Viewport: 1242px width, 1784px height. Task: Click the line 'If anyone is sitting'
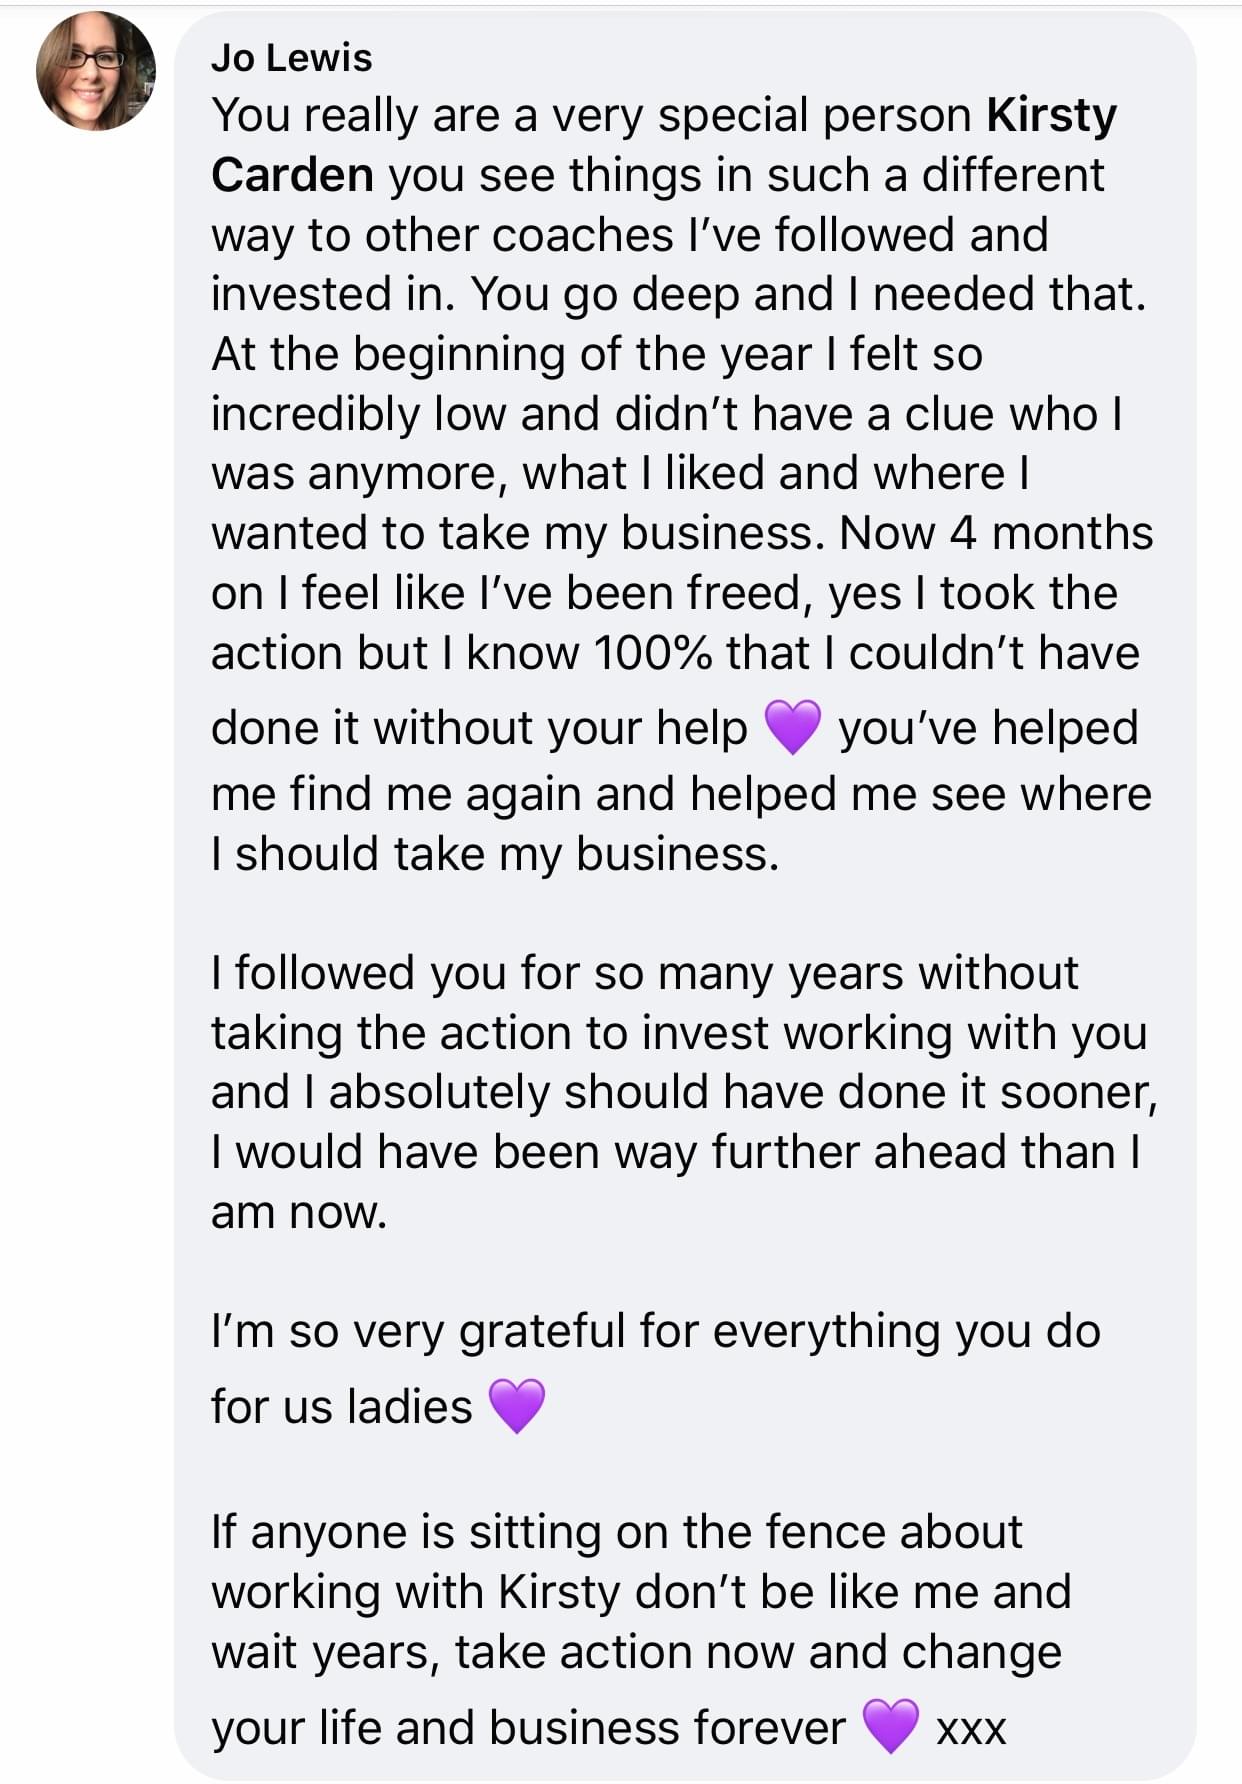[x=616, y=1532]
